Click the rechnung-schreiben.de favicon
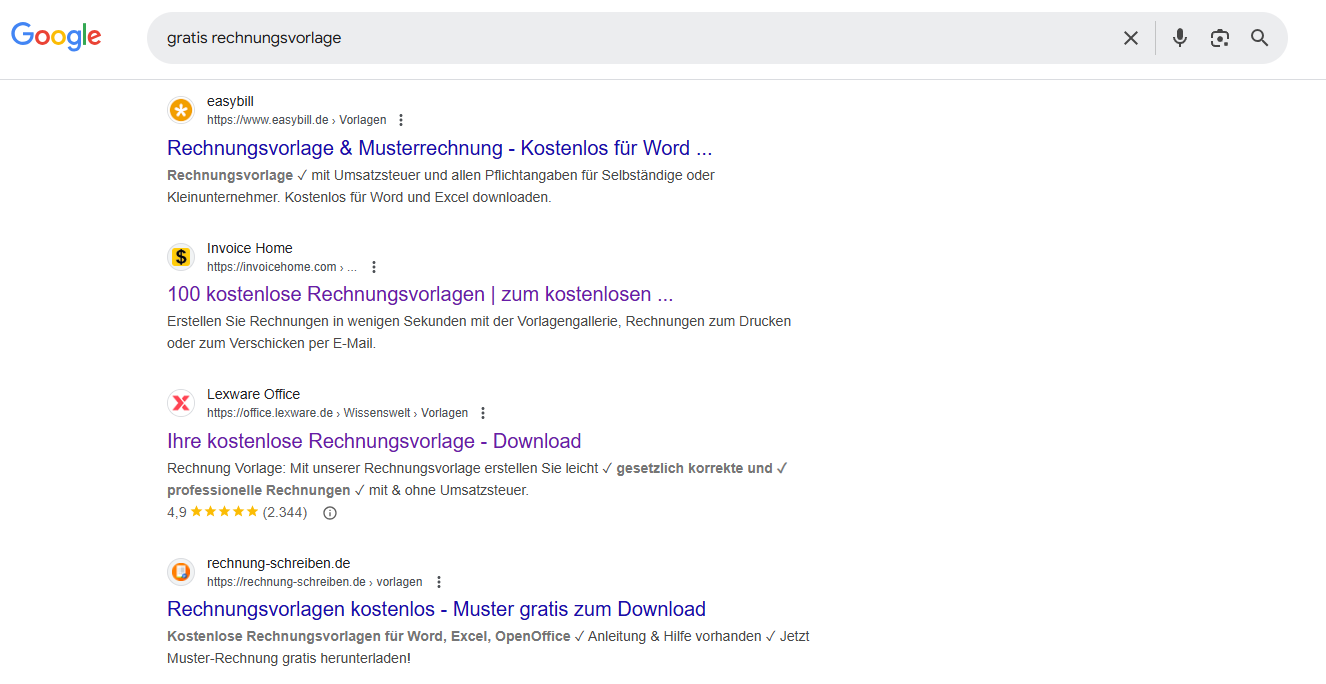The height and width of the screenshot is (684, 1326). tap(181, 572)
